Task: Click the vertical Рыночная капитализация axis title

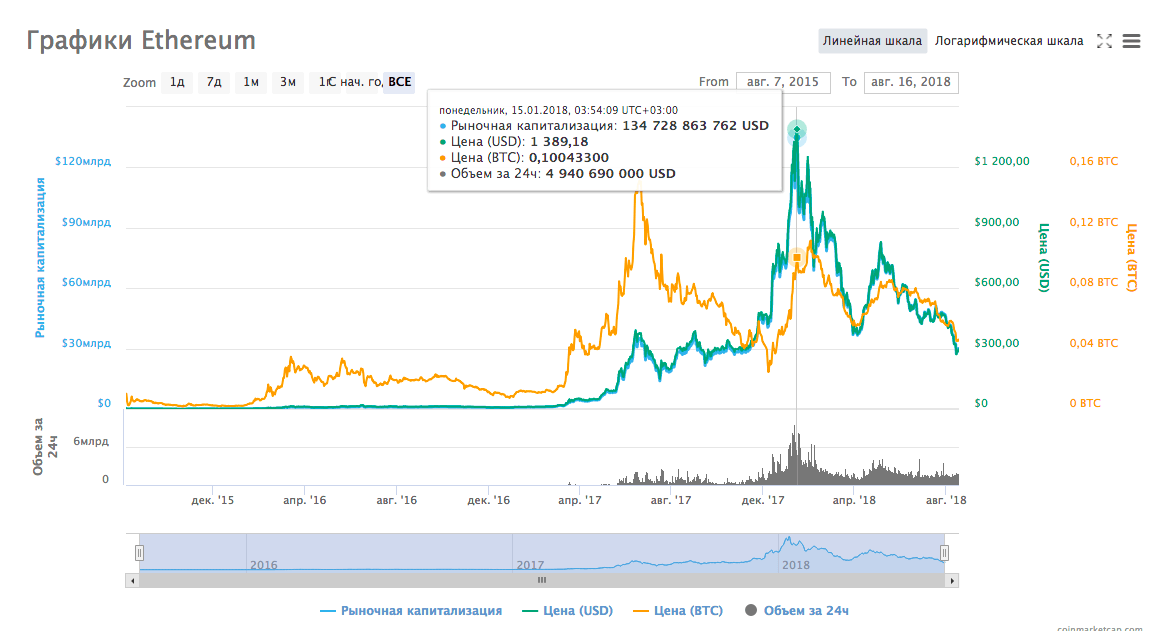Action: (x=40, y=257)
